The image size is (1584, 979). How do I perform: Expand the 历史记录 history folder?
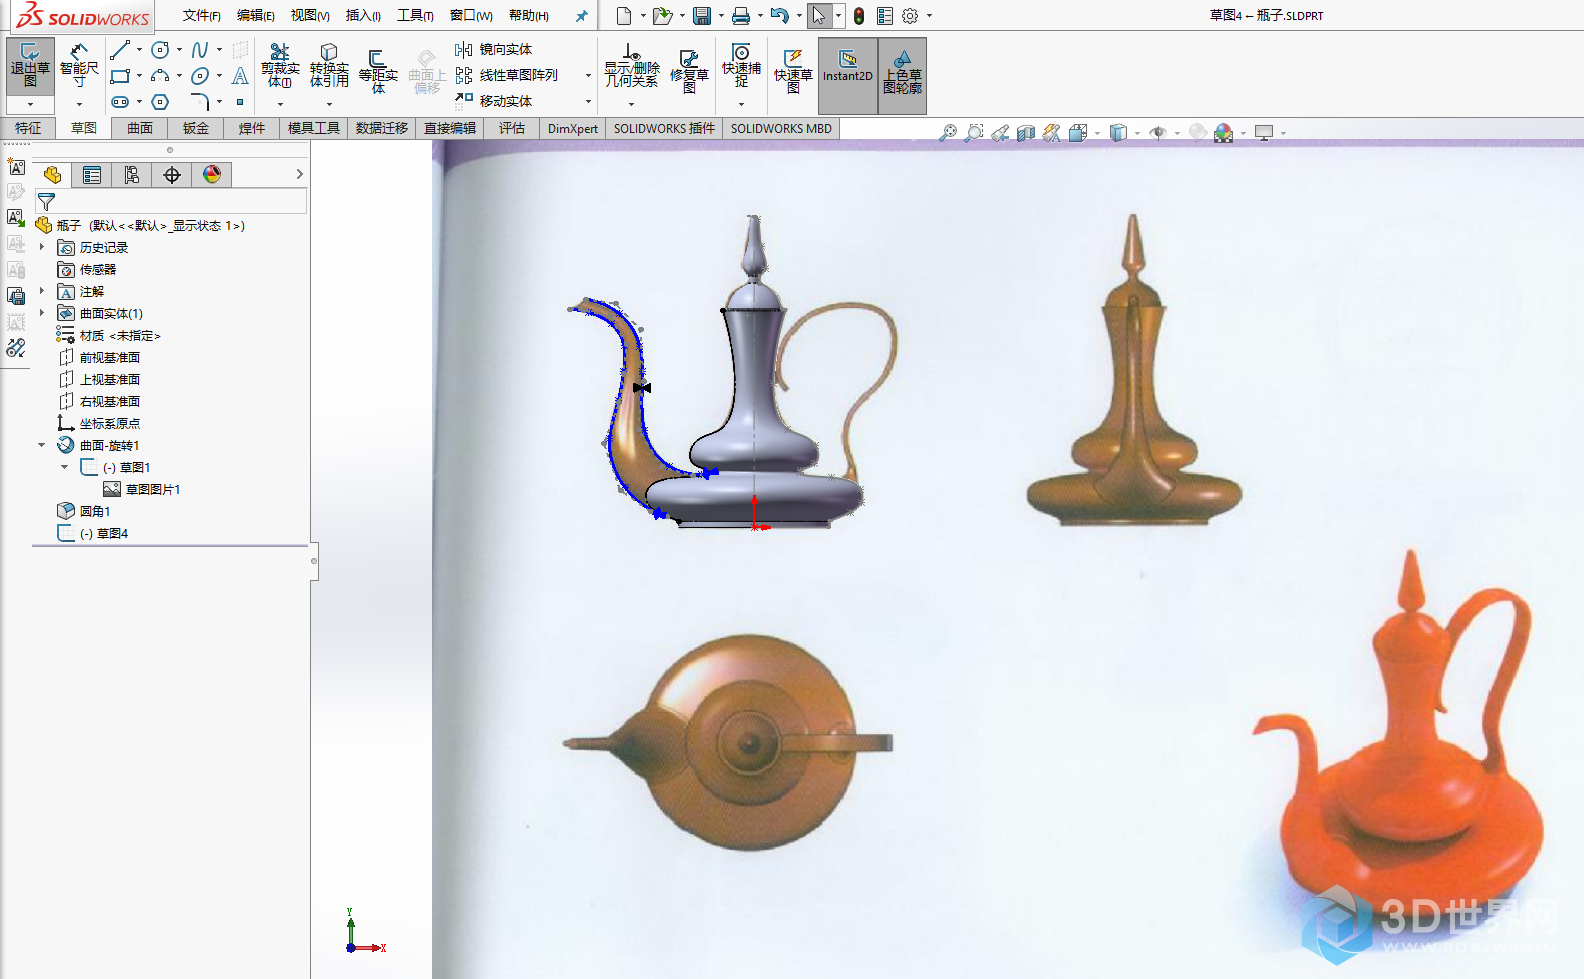pos(42,247)
